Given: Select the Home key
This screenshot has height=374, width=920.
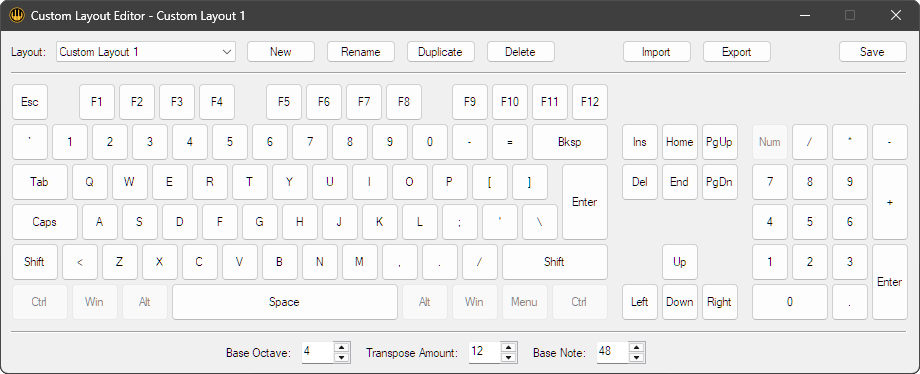Looking at the screenshot, I should (x=679, y=142).
